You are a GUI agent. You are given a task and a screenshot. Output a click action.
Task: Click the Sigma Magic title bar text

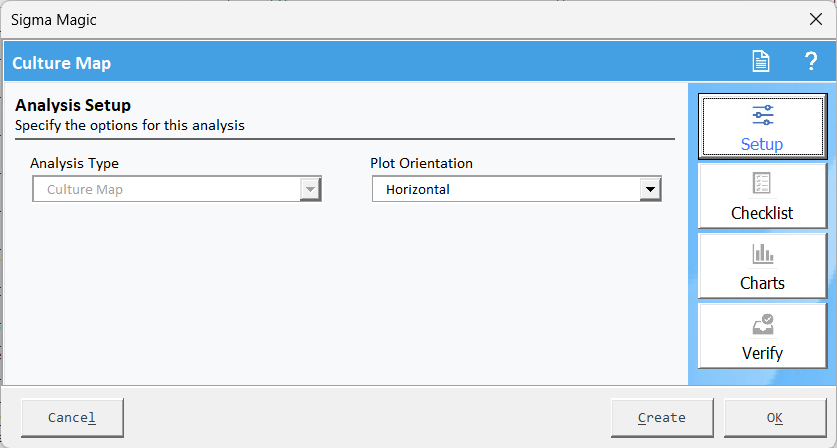pyautogui.click(x=54, y=20)
